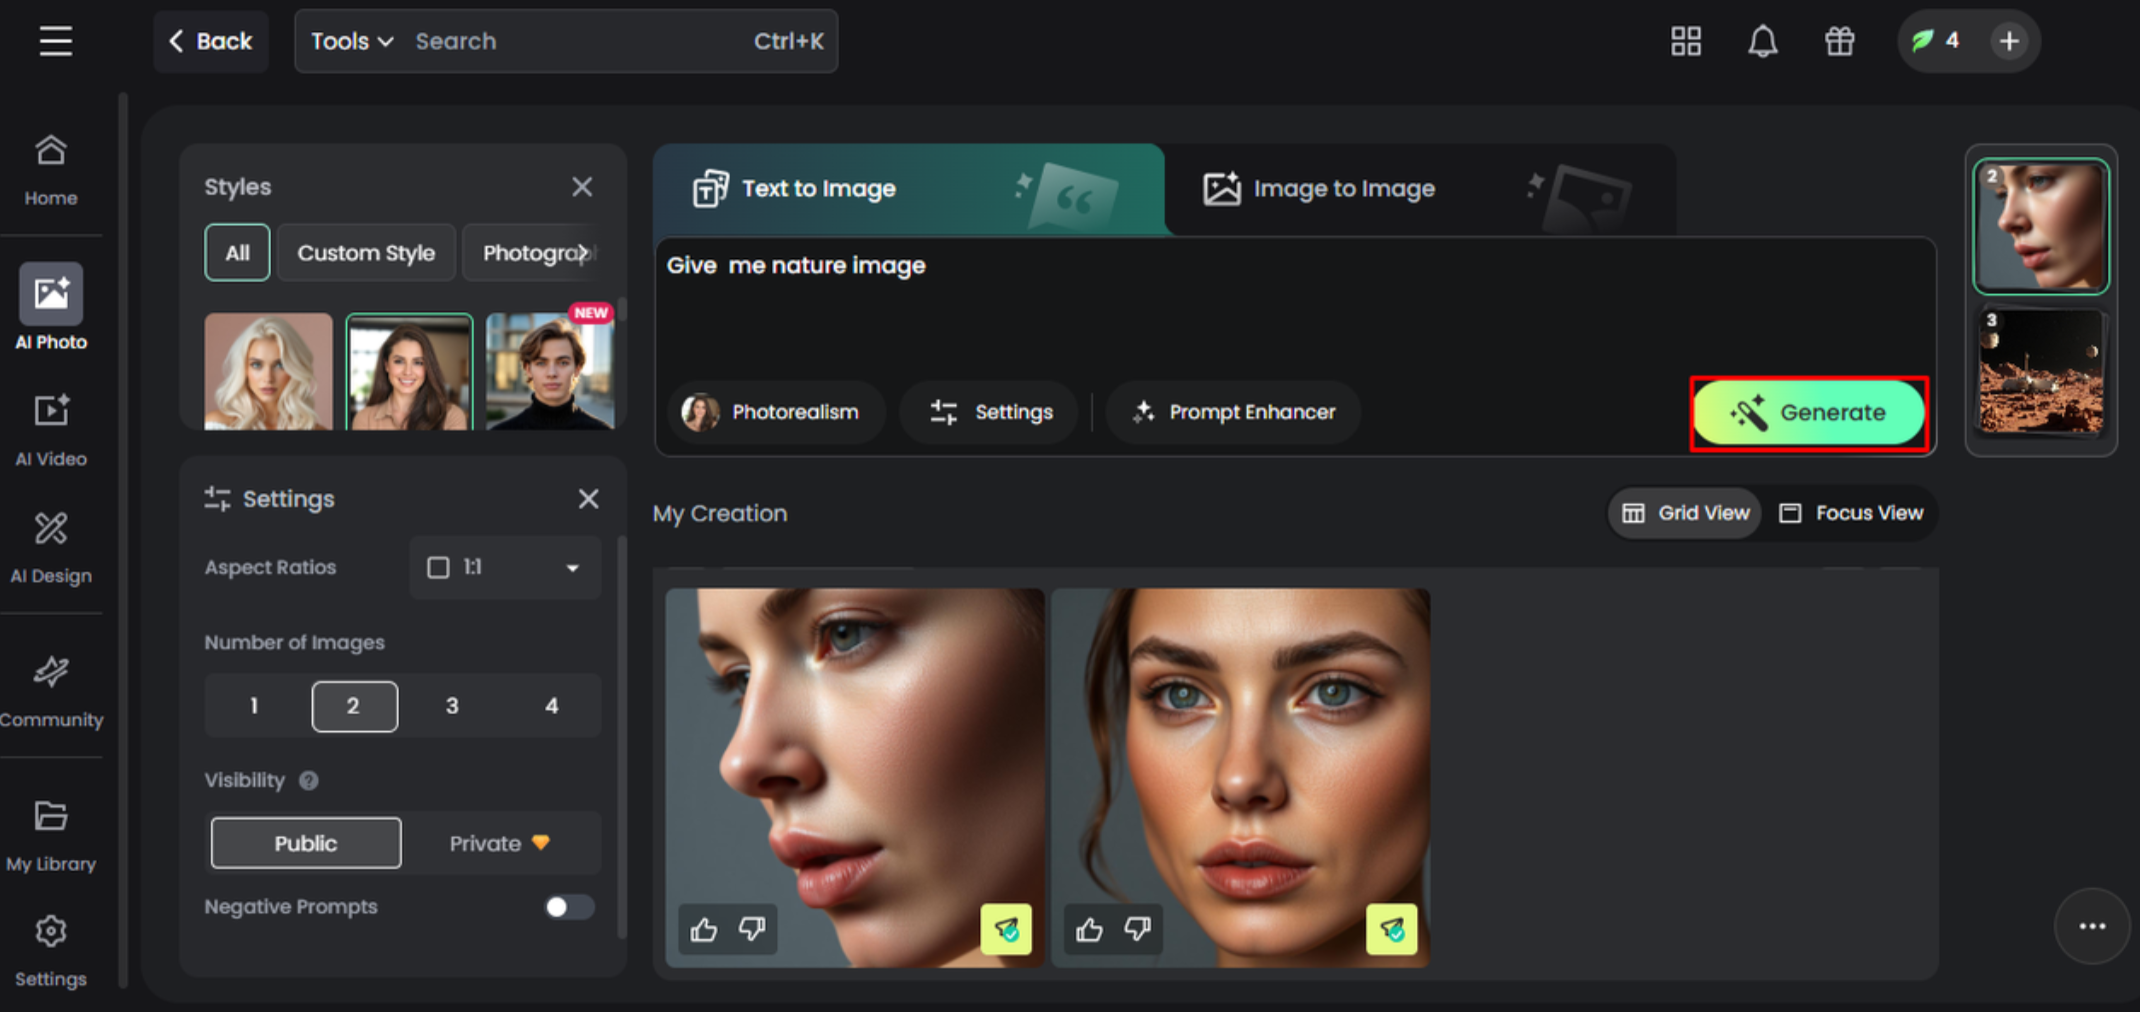Viewport: 2140px width, 1012px height.
Task: Open the AI Photo section
Action: coord(50,305)
